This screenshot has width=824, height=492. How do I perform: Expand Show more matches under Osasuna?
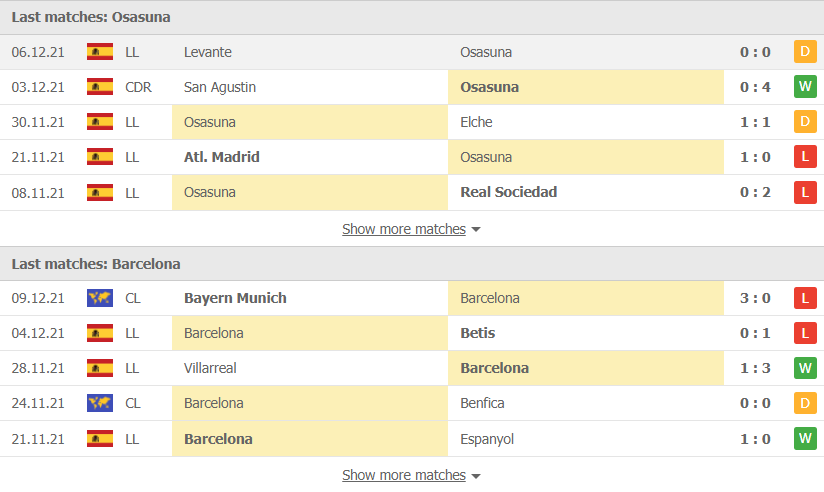[404, 229]
